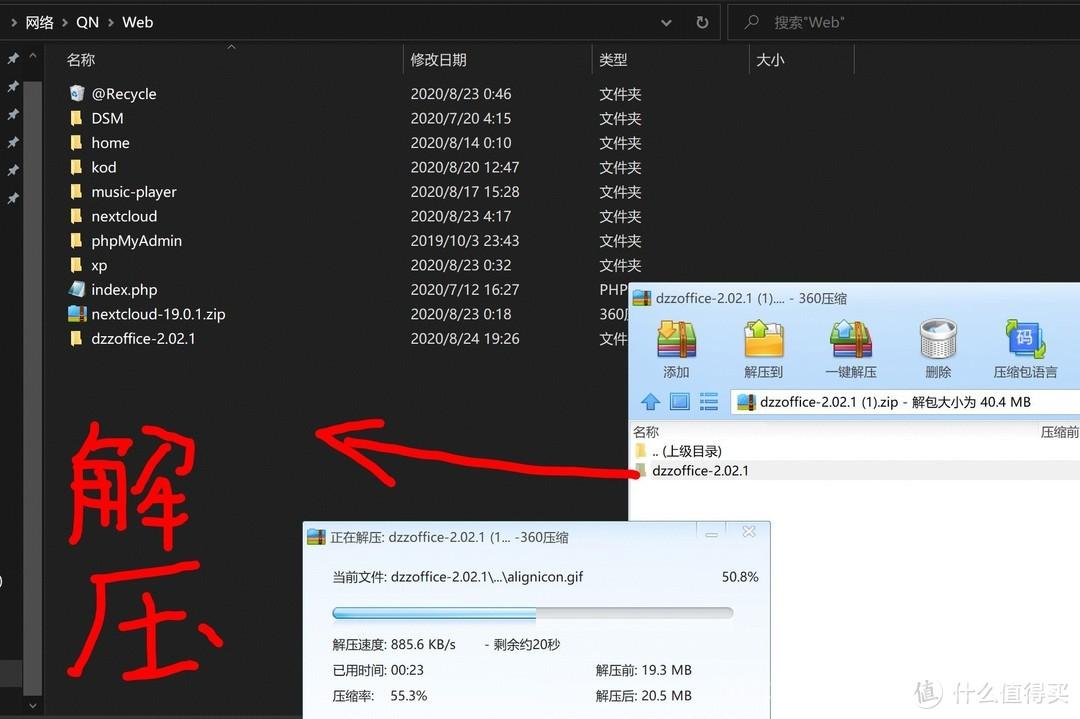Select dzzoffice-2.02.1 folder icon in Explorer

(x=76, y=338)
